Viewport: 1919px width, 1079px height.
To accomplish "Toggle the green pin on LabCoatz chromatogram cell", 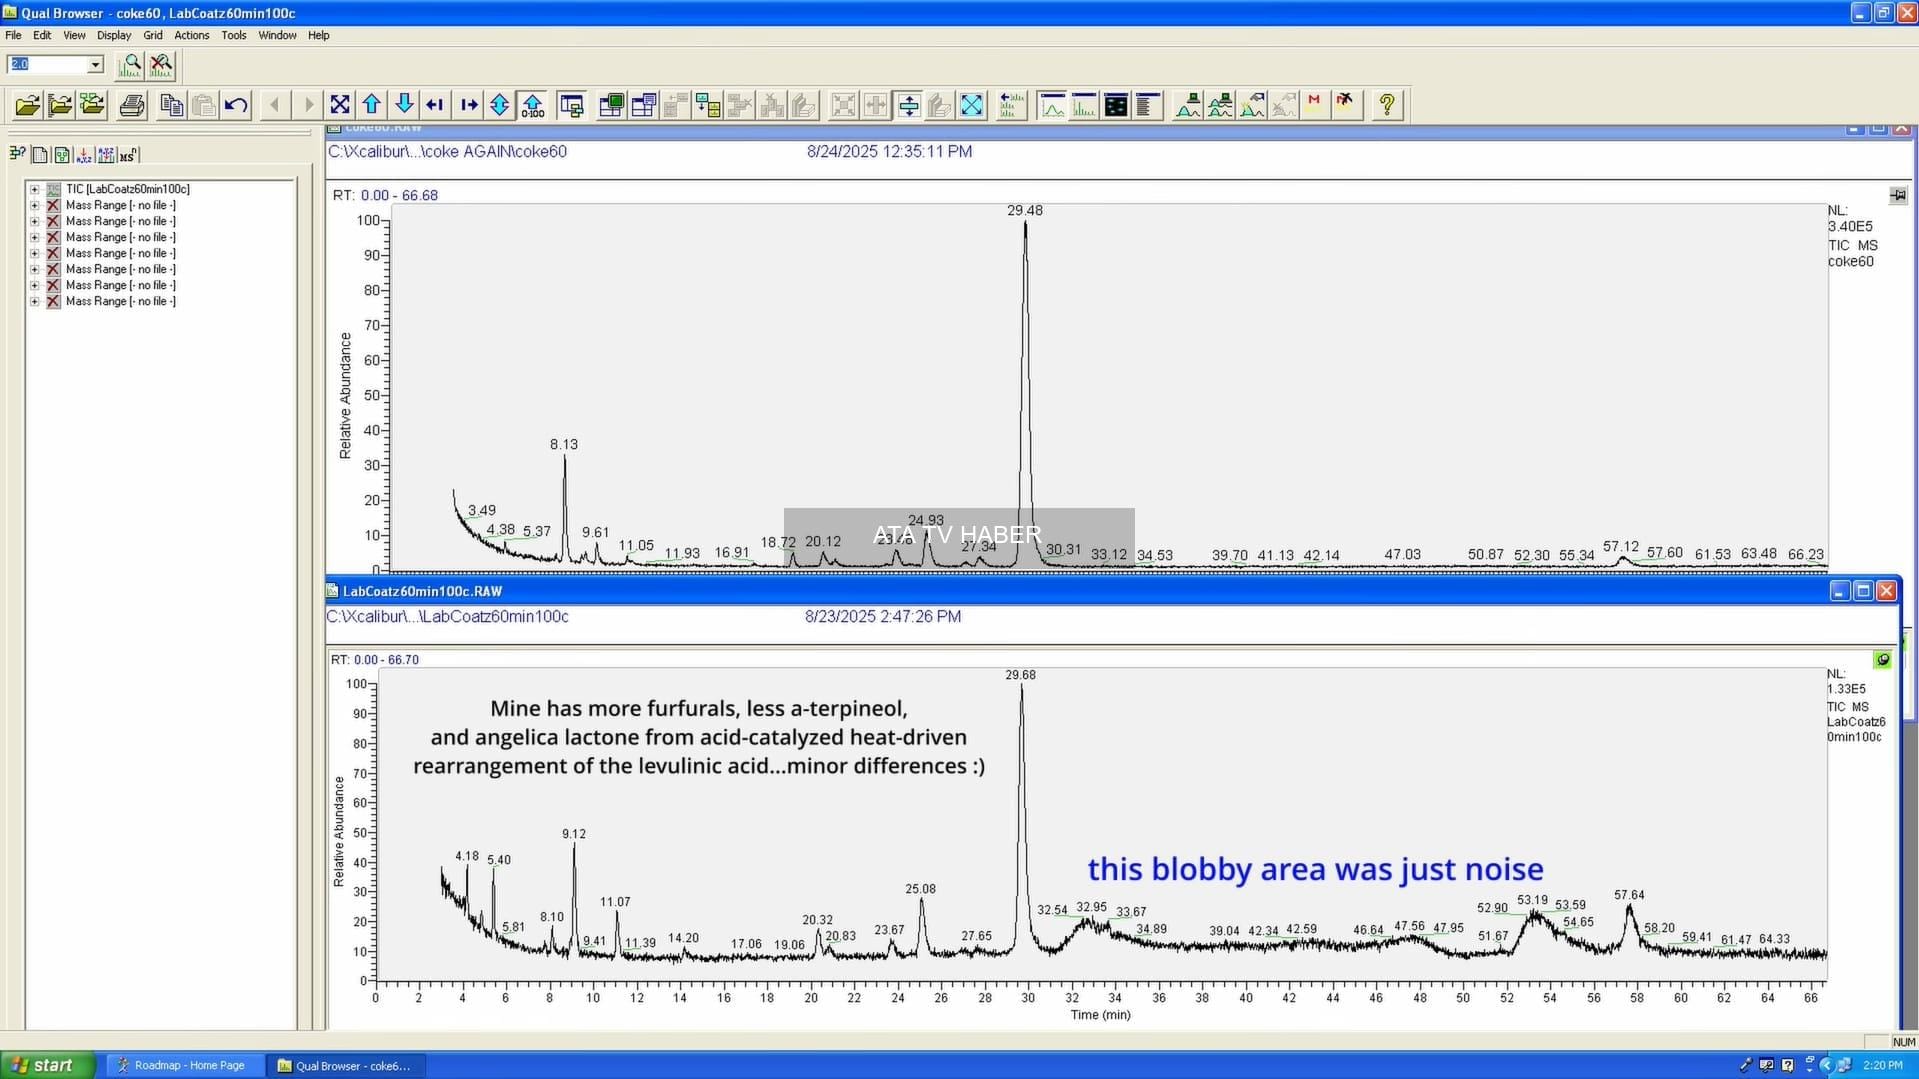I will [x=1883, y=660].
